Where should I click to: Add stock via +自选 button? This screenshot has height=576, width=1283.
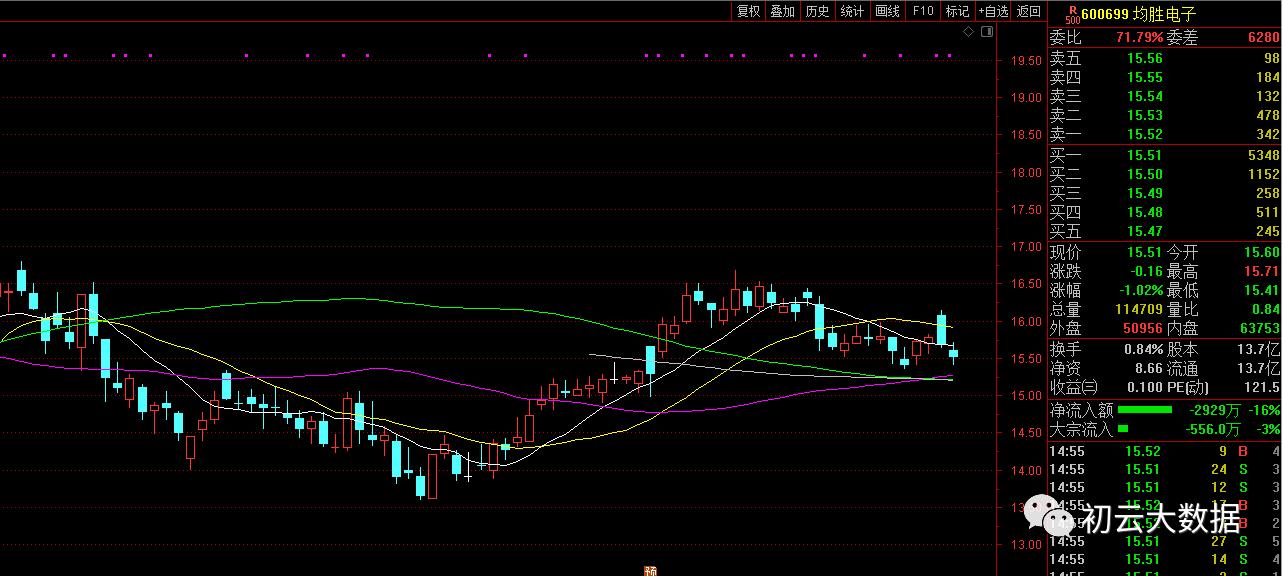point(993,11)
